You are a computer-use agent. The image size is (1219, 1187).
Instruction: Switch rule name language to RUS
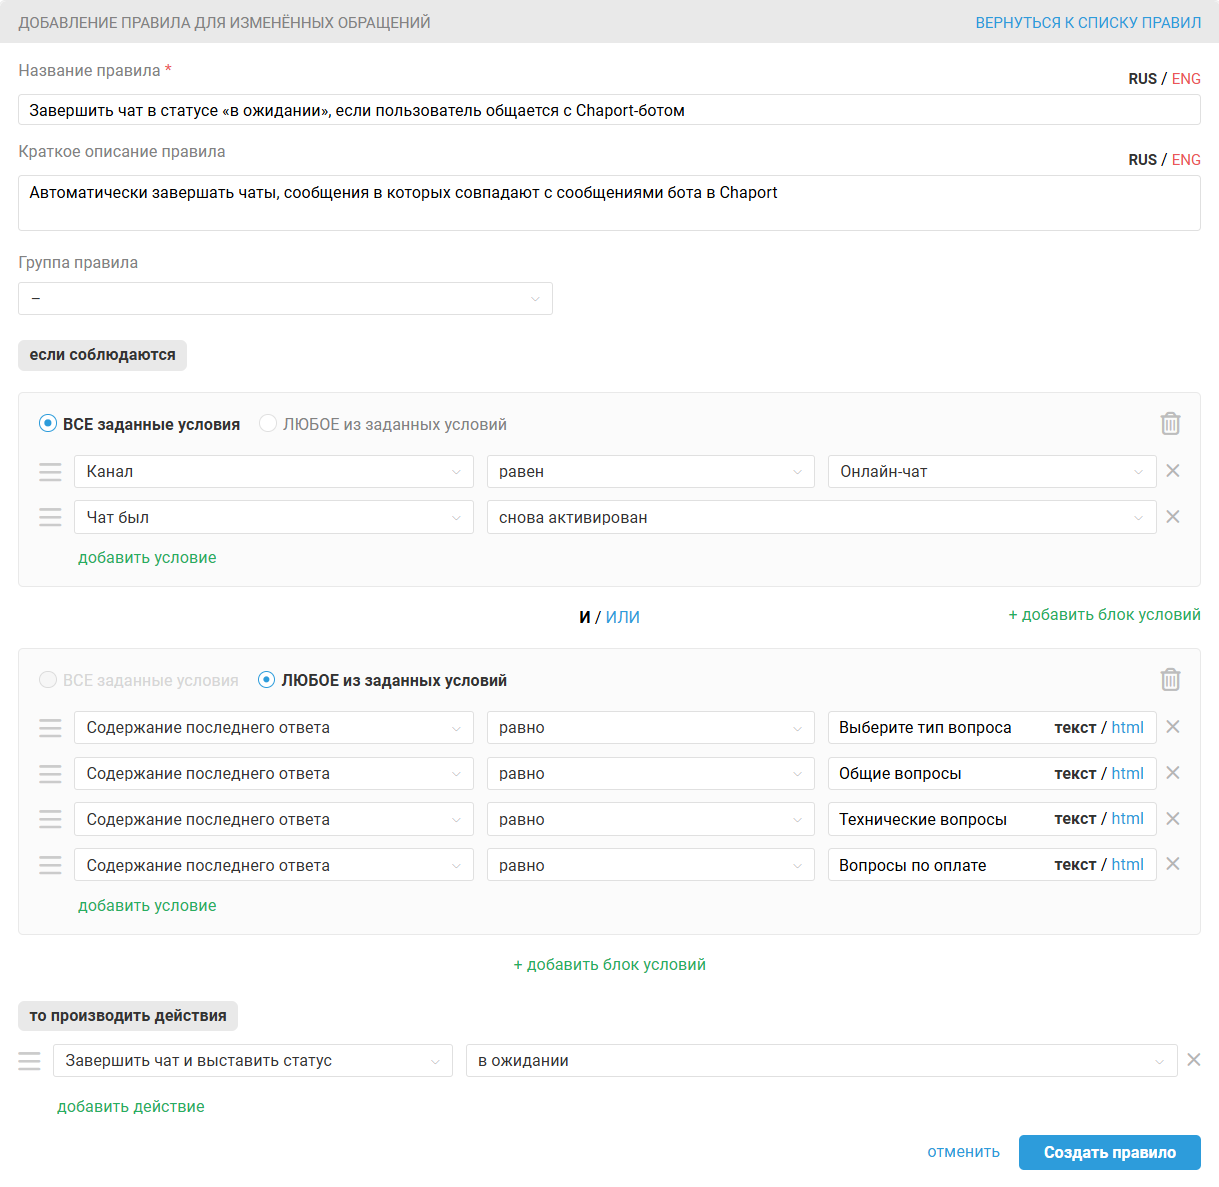tap(1143, 79)
